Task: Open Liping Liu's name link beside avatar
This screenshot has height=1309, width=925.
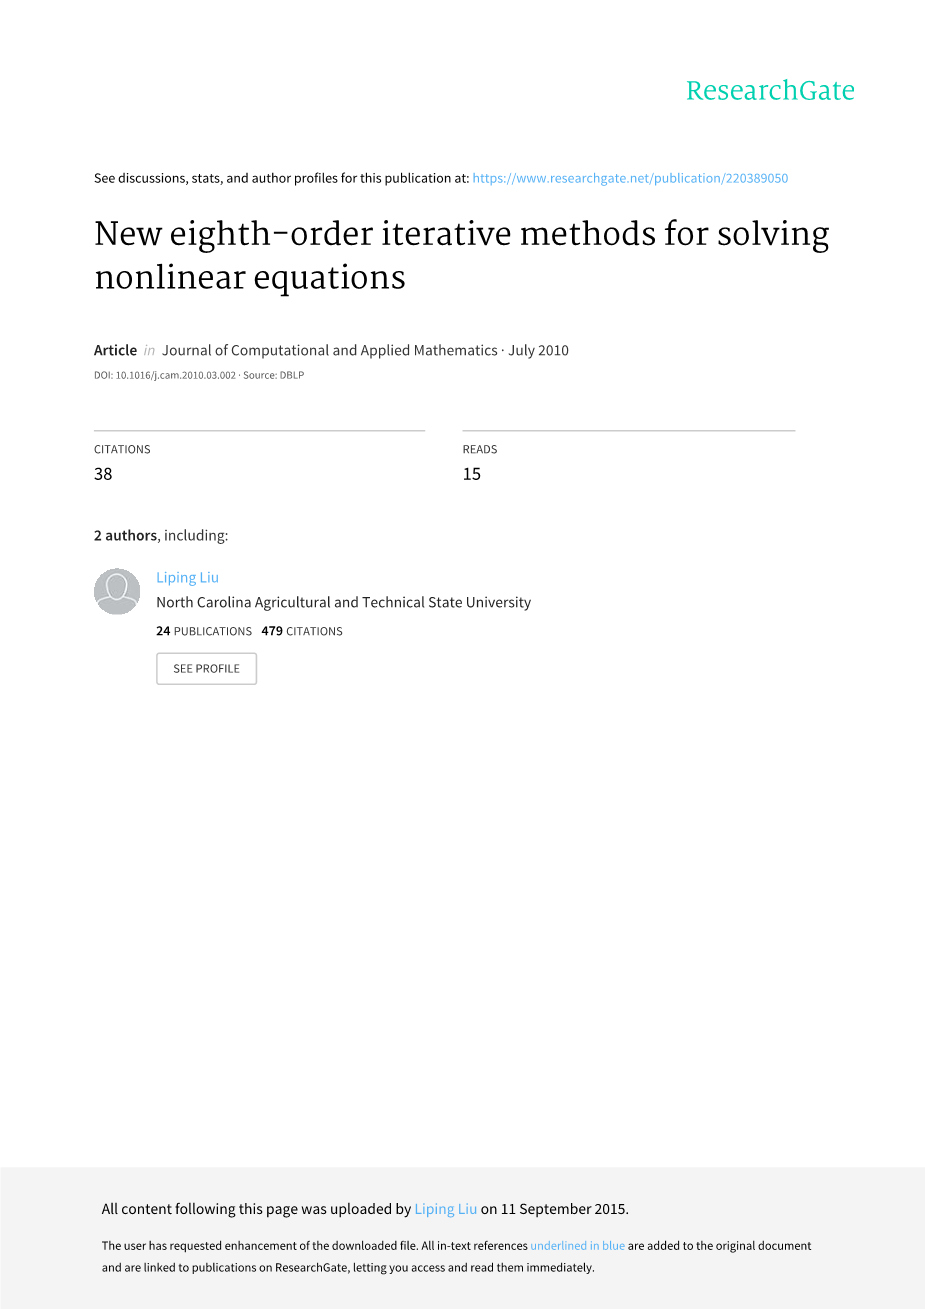Action: 187,577
